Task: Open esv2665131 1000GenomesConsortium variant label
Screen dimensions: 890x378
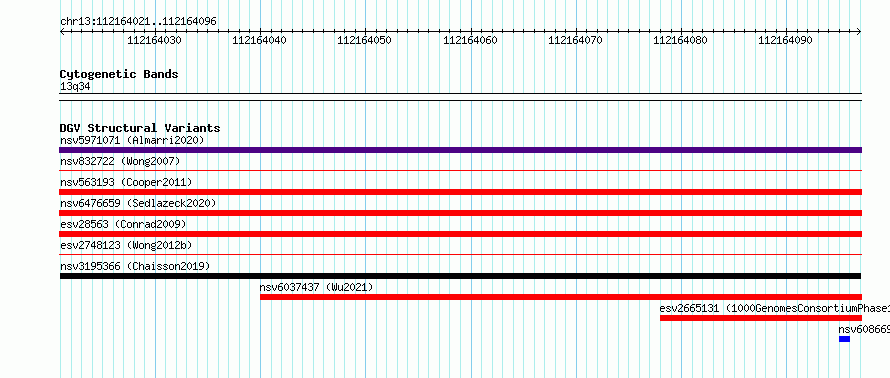Action: pyautogui.click(x=775, y=308)
